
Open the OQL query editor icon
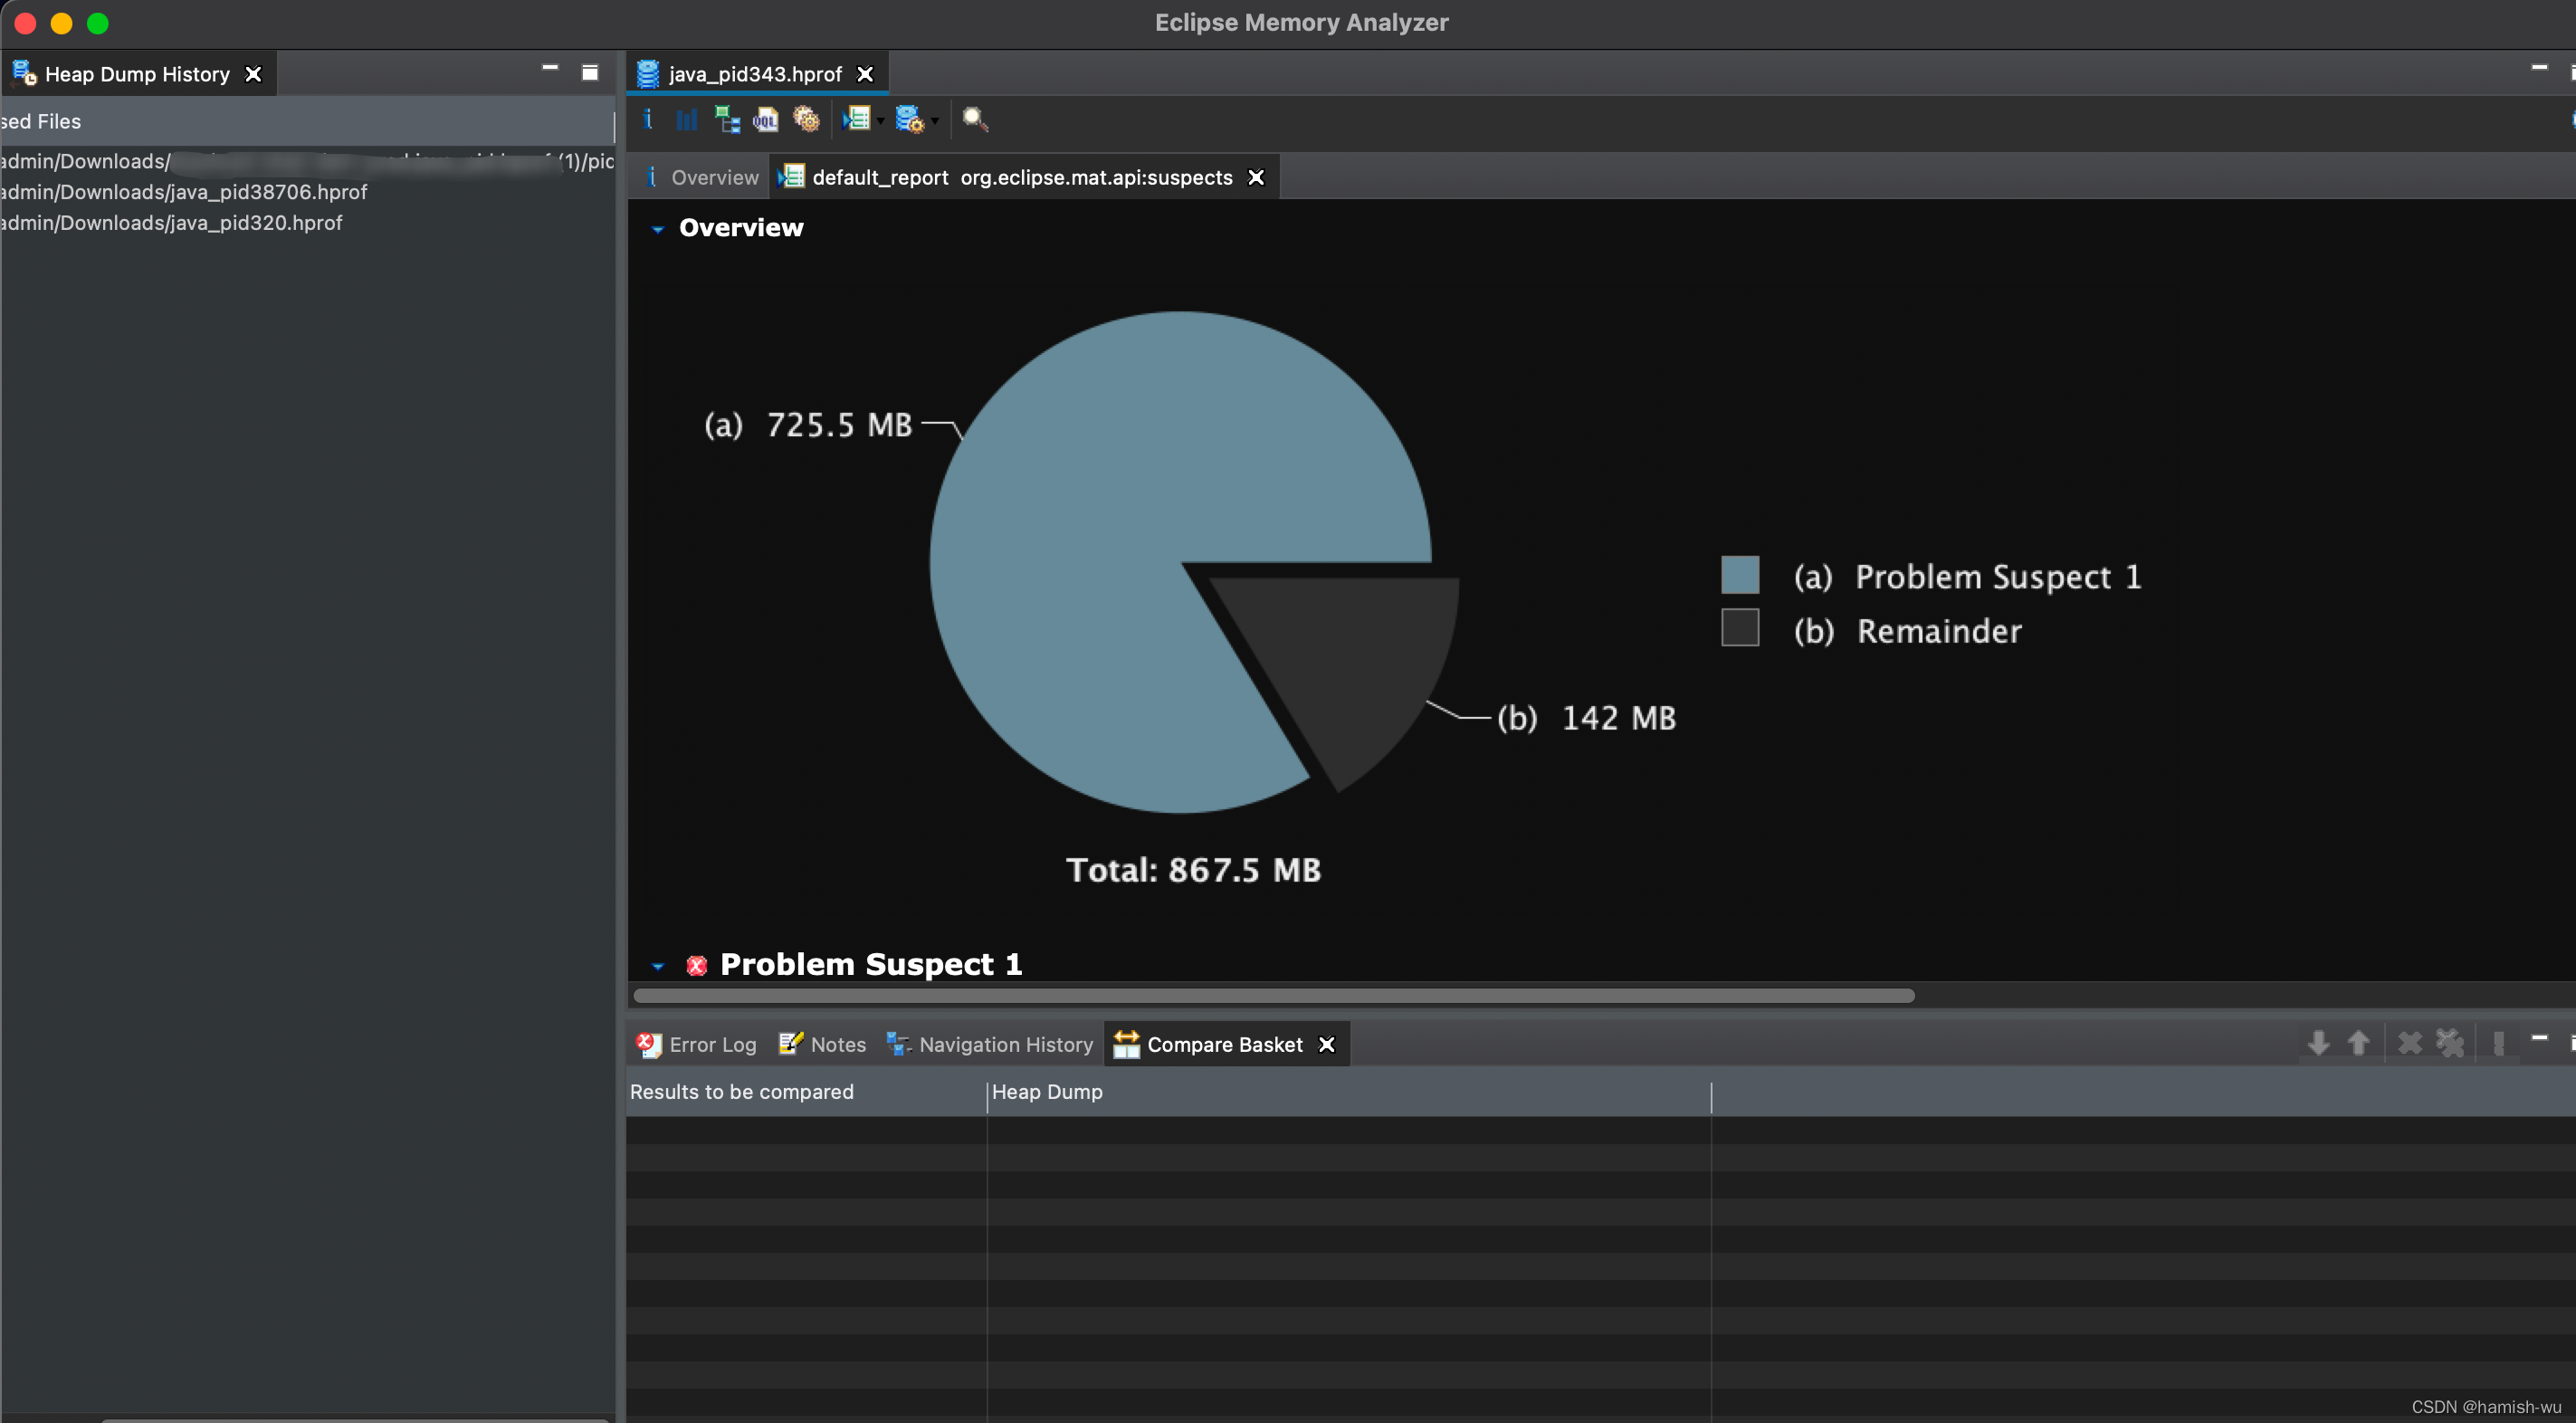(766, 120)
